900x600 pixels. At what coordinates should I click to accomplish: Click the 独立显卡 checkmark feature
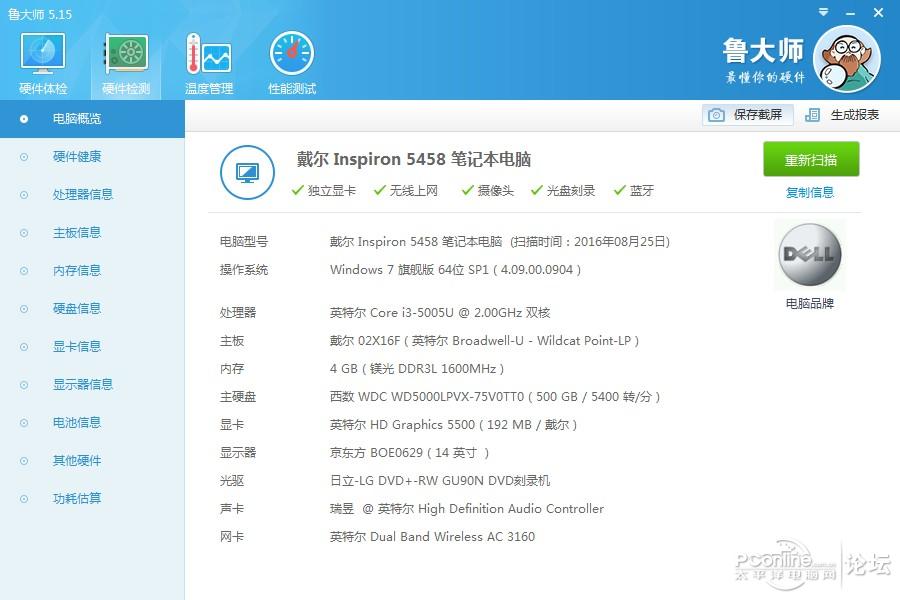coord(324,191)
